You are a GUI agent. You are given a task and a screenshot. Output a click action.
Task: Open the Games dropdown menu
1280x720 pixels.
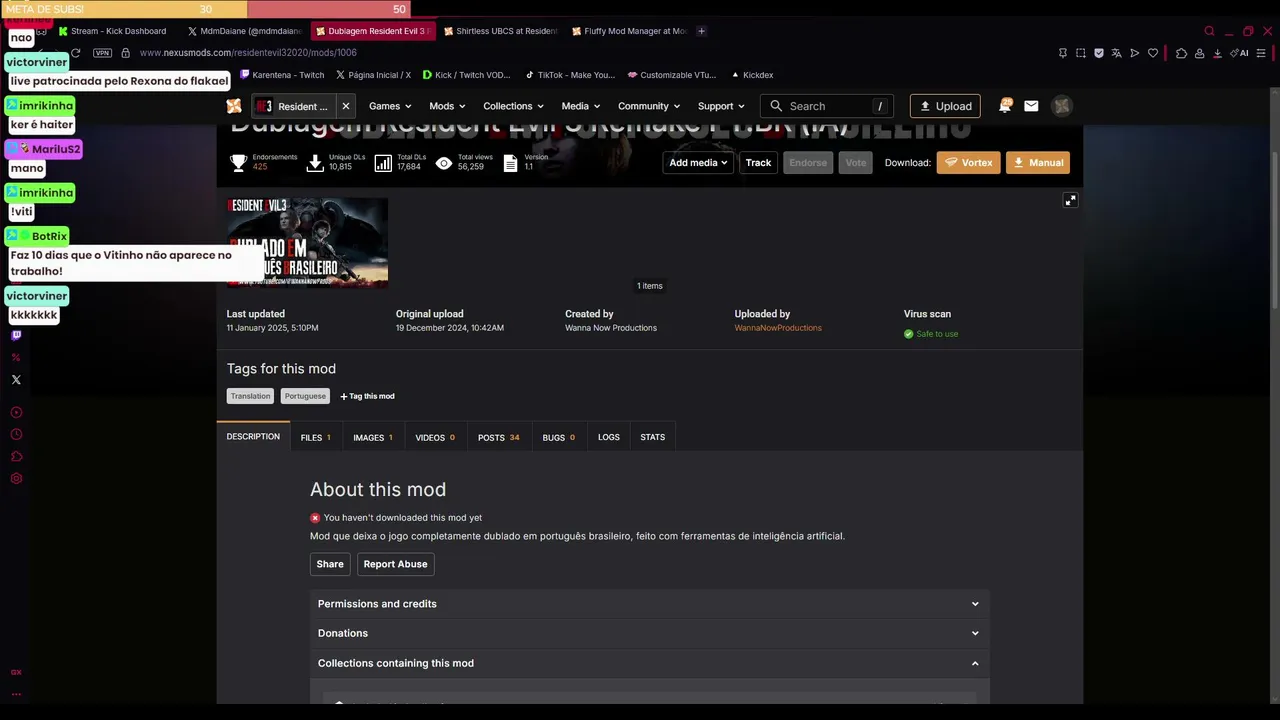[390, 106]
